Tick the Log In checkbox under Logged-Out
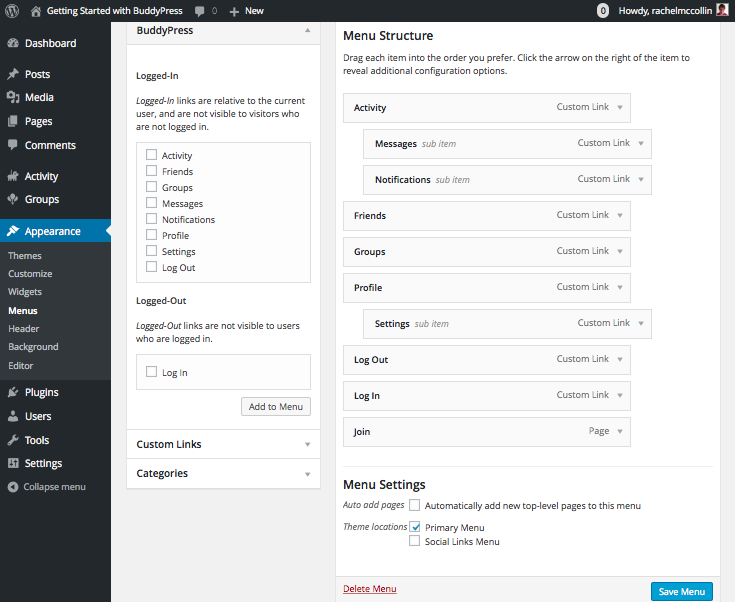The image size is (735, 602). 151,372
